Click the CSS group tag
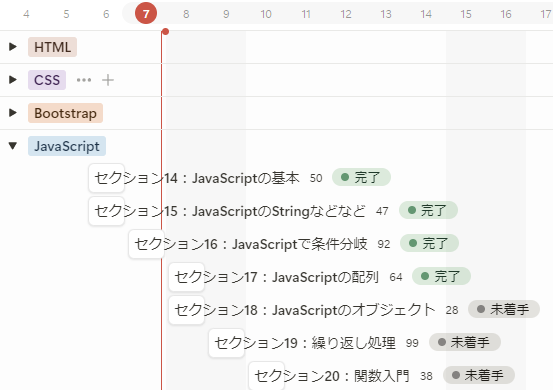Screen dimensions: 553x390 click(x=47, y=80)
